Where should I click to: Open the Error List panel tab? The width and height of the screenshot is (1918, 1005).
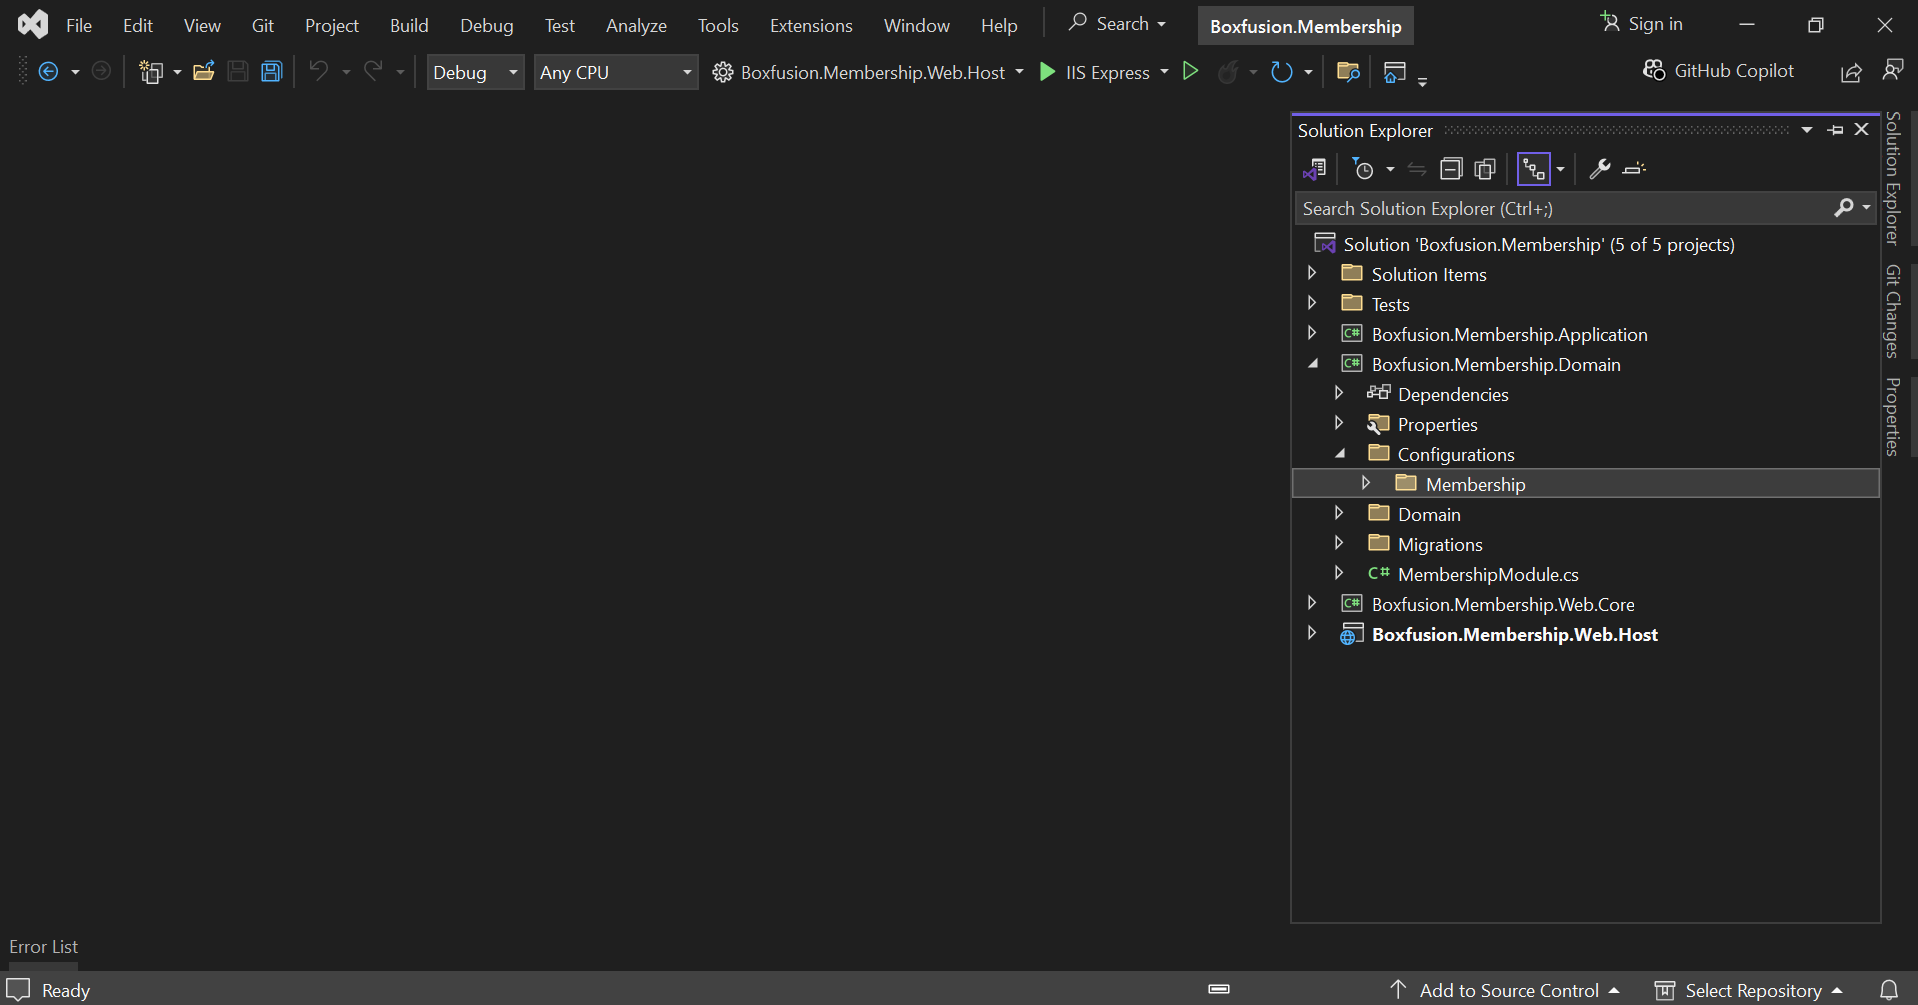43,946
